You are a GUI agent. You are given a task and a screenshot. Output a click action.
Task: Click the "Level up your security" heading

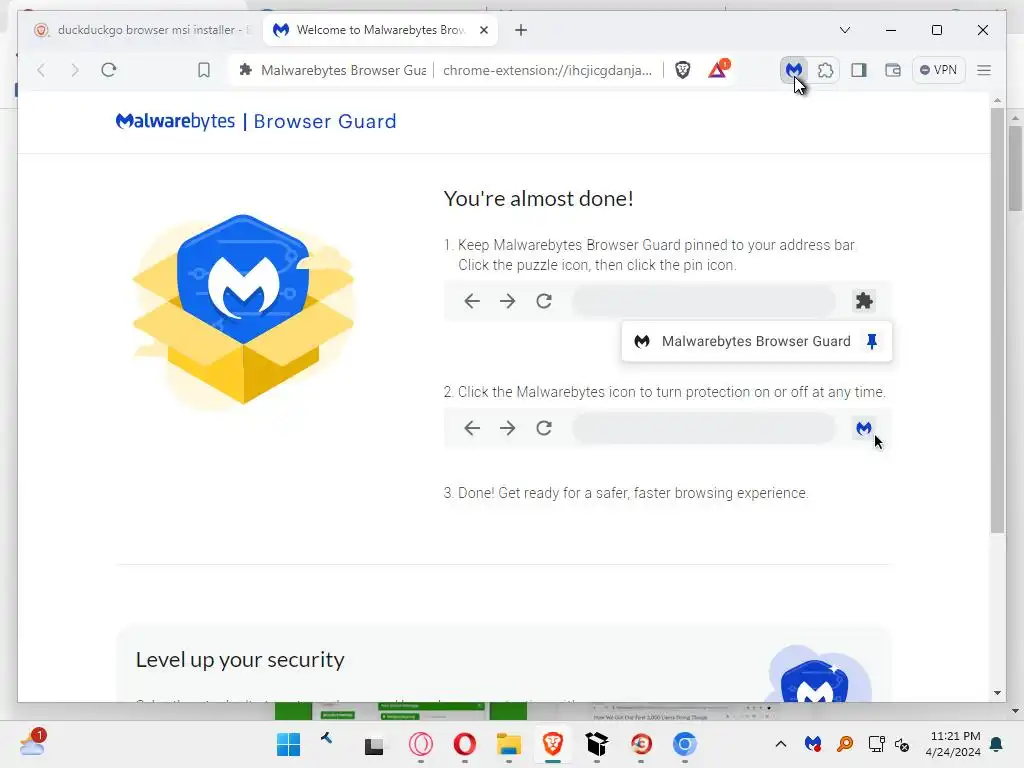pos(240,660)
